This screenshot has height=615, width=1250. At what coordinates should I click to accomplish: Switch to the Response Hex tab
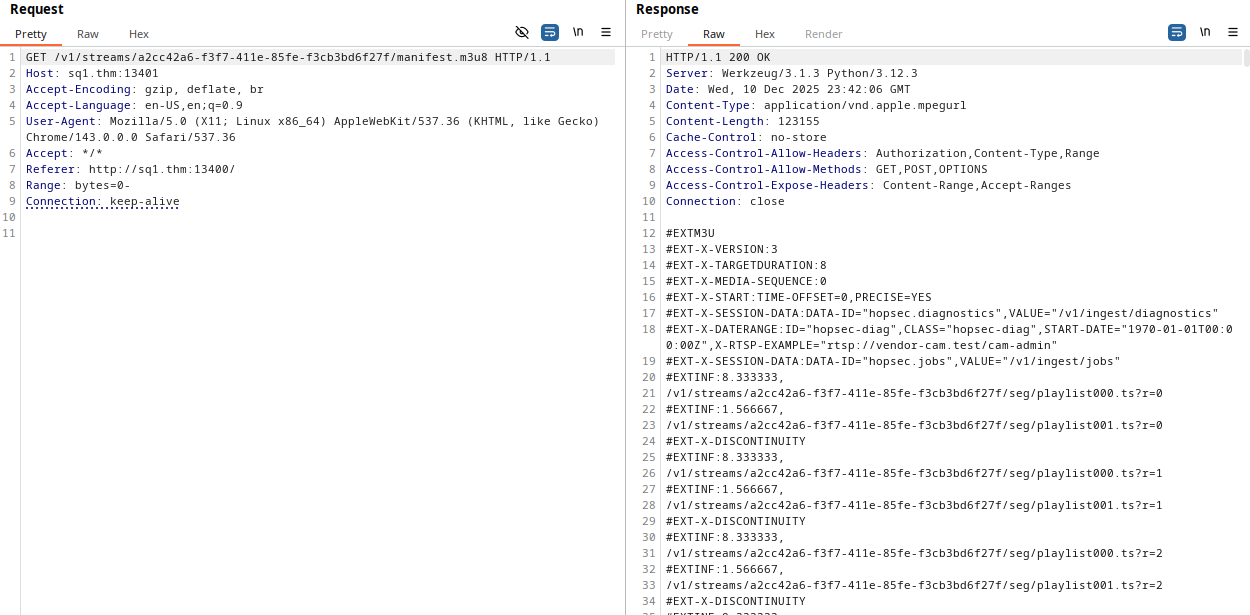coord(765,34)
